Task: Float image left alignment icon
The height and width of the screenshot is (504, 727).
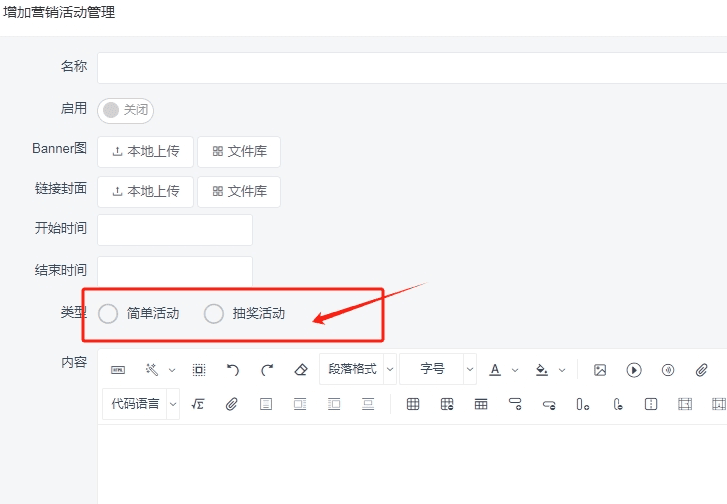Action: [x=300, y=404]
